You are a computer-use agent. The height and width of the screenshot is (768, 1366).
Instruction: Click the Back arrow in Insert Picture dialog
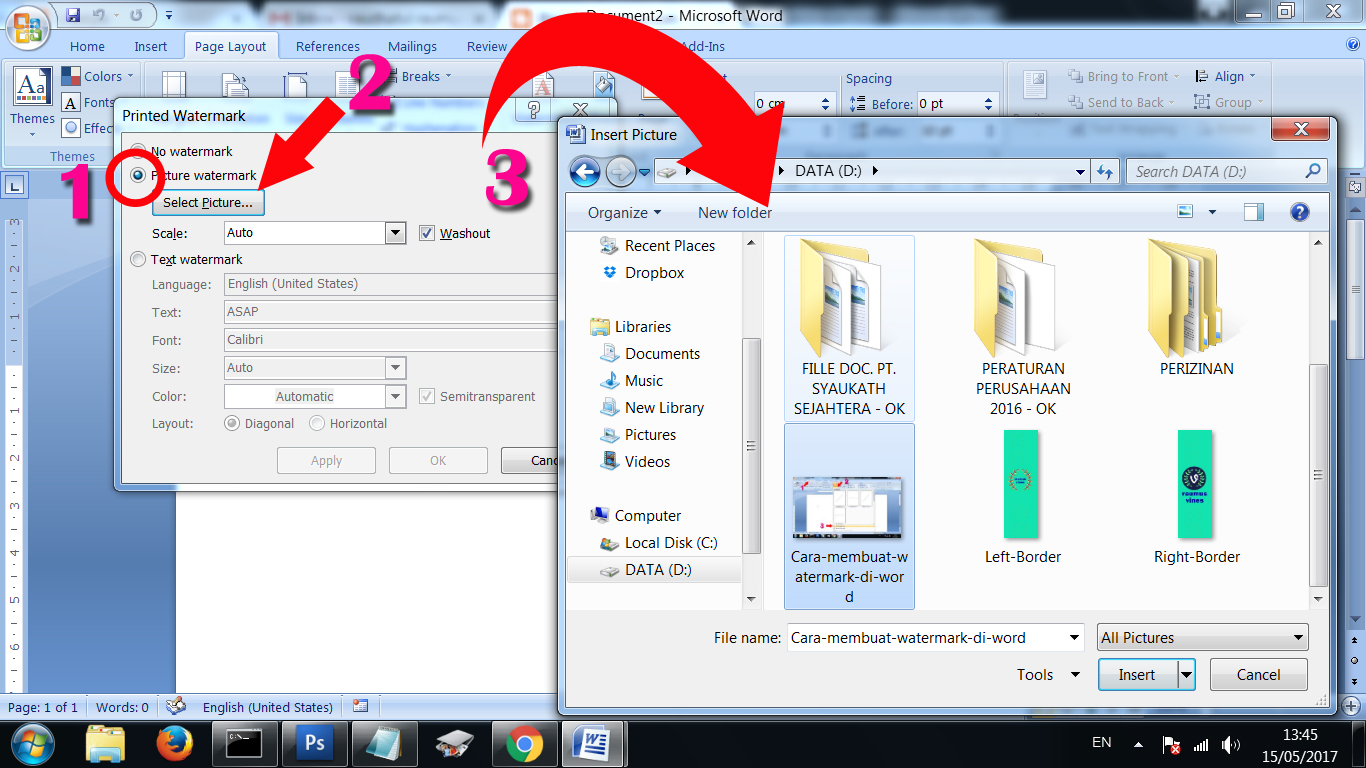point(585,172)
